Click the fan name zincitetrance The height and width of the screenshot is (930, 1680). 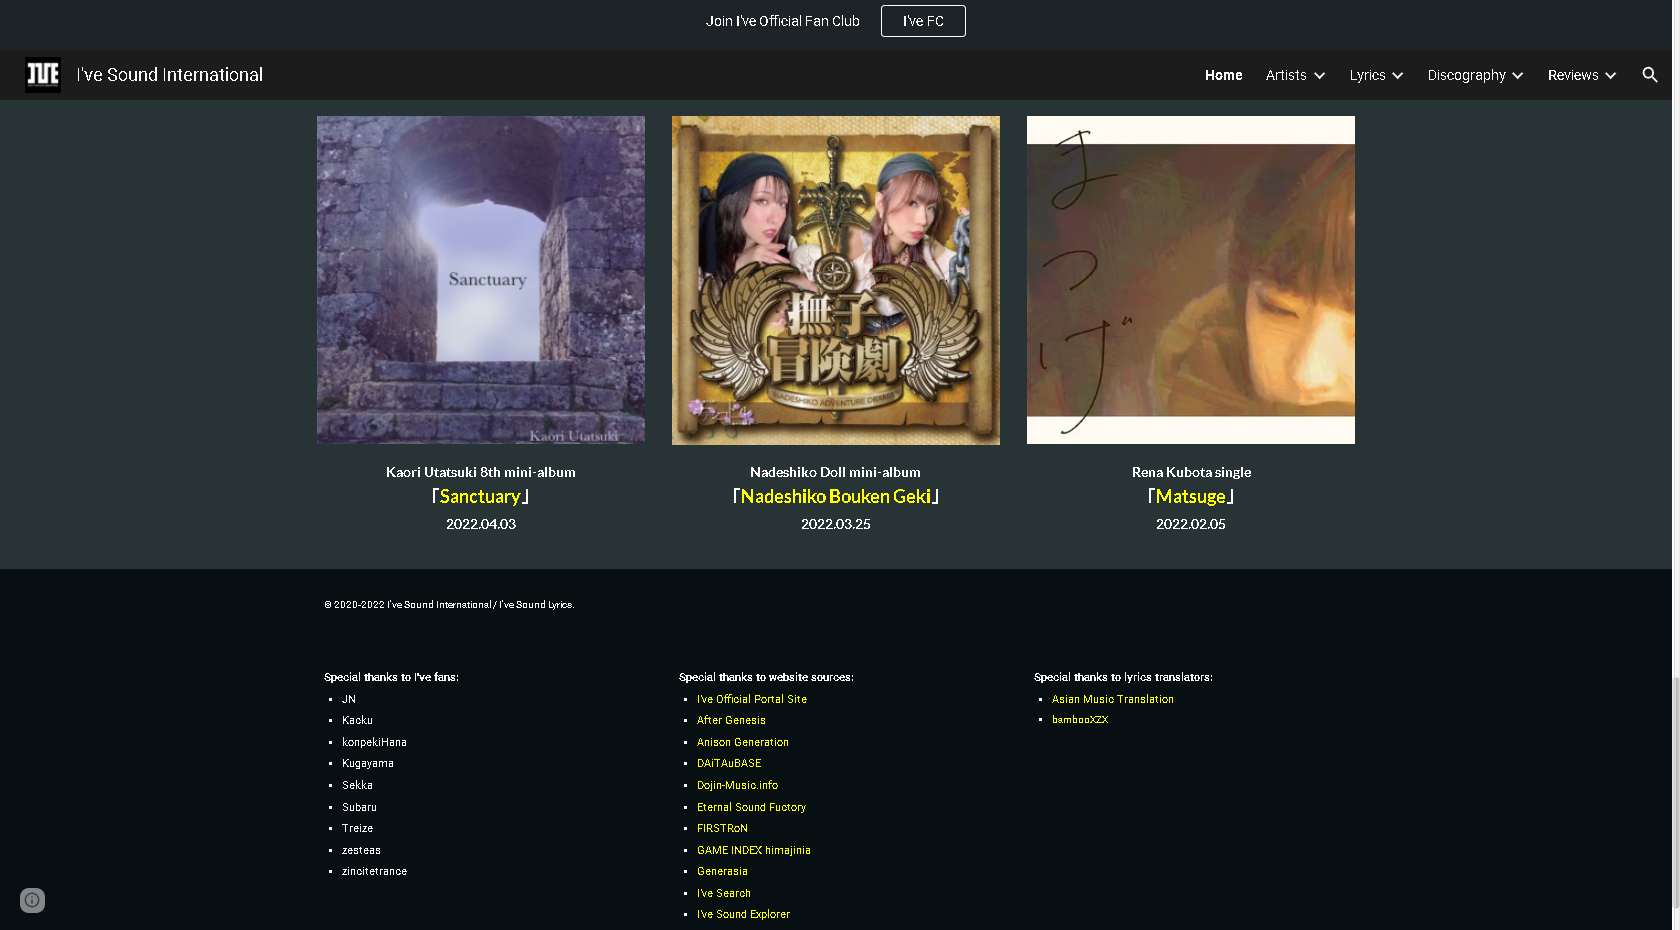pyautogui.click(x=374, y=871)
